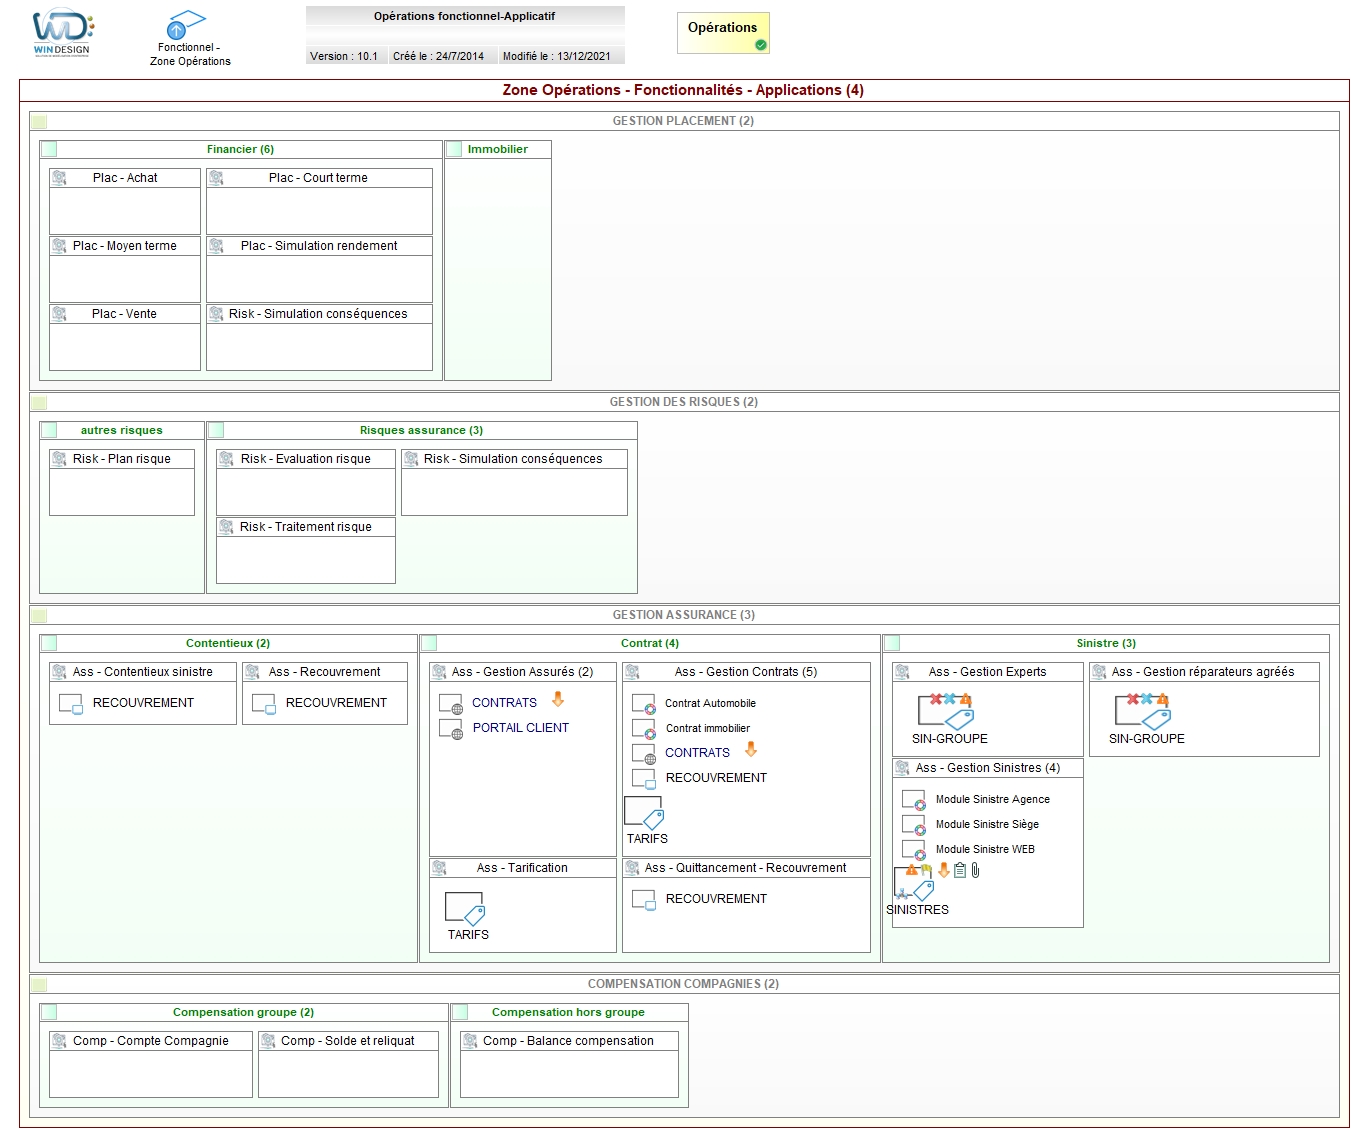The image size is (1351, 1129).
Task: Select RECOUVREMENT label under Ass - Contentieux sinistre
Action: point(143,703)
